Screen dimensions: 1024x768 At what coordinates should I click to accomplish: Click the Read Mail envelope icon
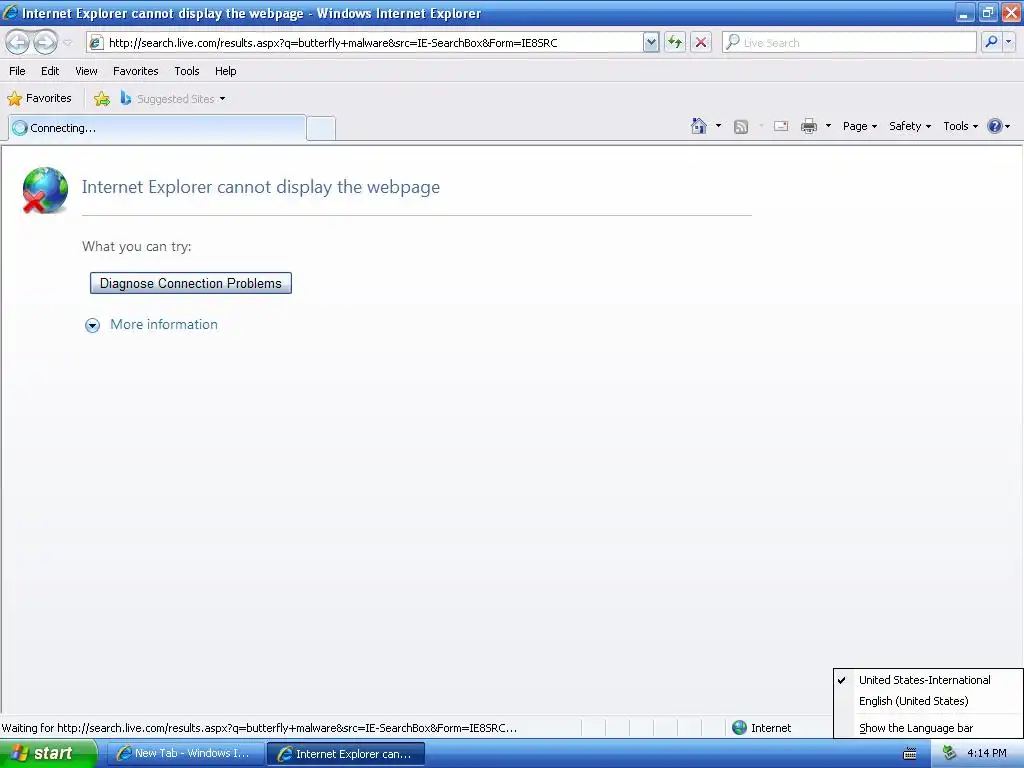(x=781, y=126)
